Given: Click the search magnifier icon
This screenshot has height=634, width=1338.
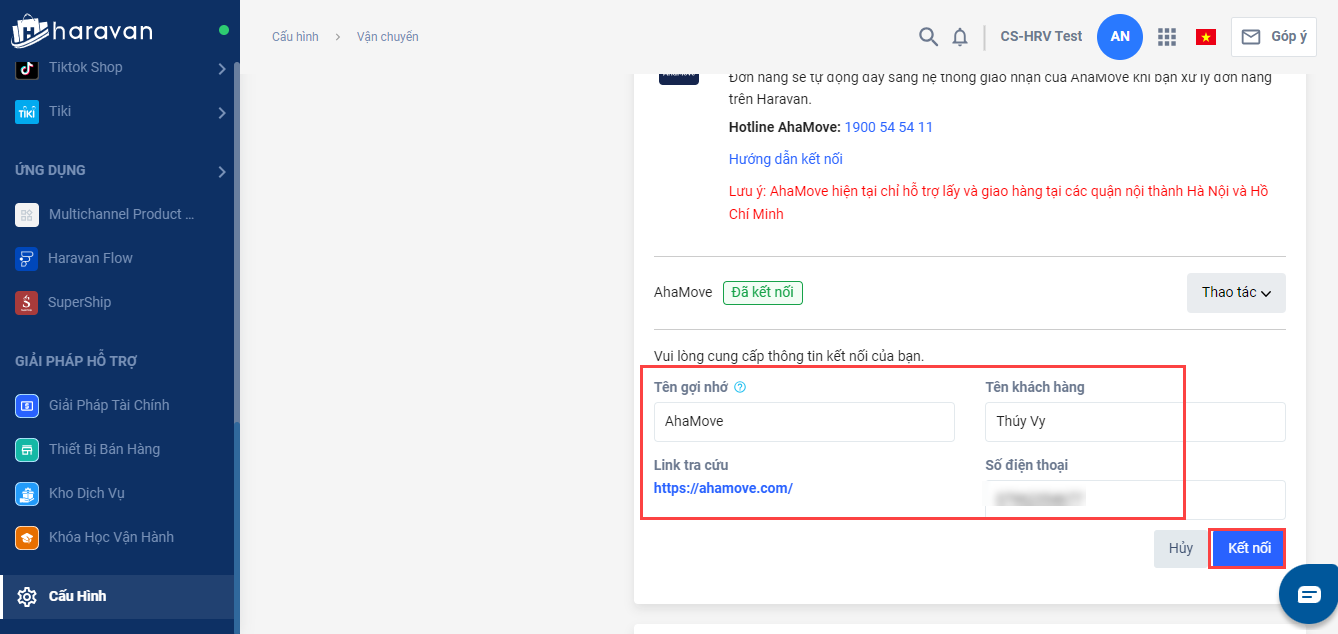Looking at the screenshot, I should tap(928, 37).
